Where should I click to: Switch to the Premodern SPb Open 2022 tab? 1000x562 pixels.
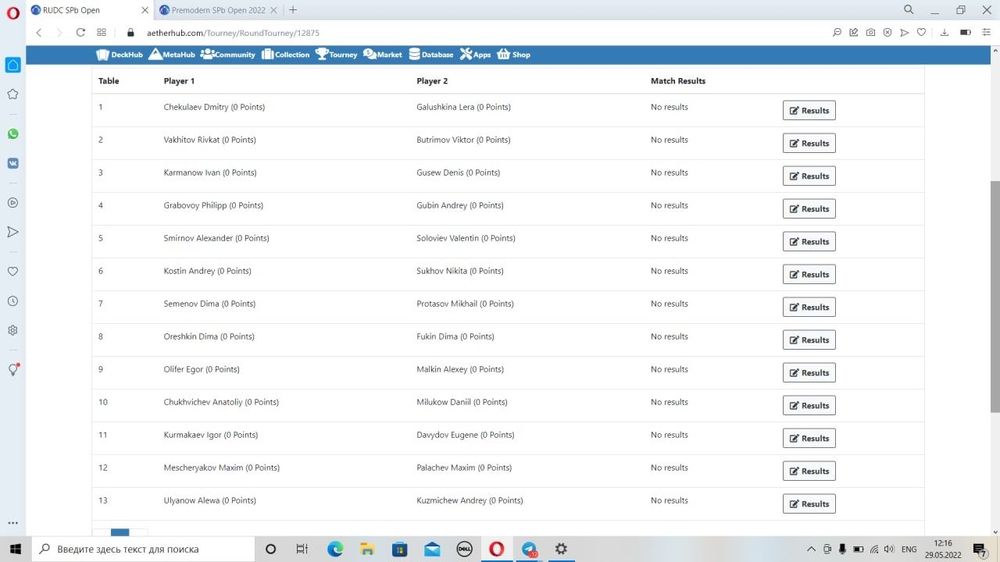tap(217, 10)
